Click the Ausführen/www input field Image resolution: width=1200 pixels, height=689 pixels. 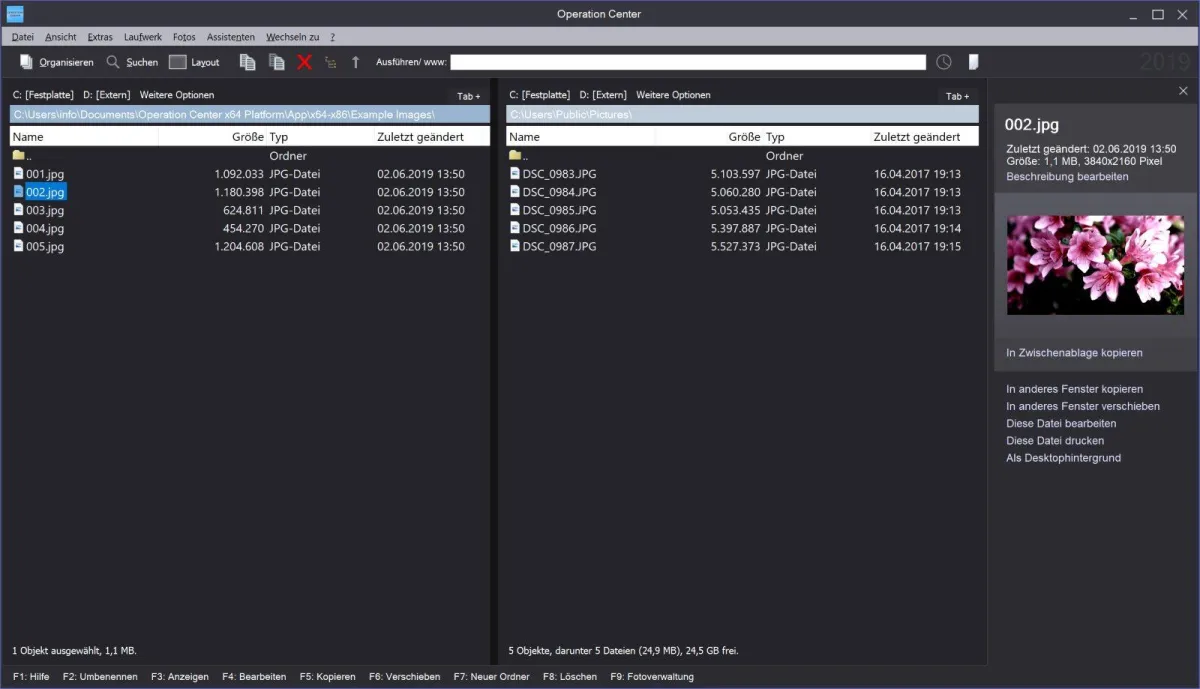tap(688, 62)
